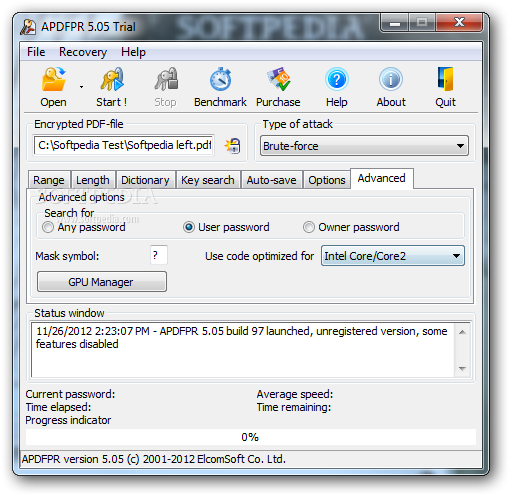Click the Current password label
The height and width of the screenshot is (496, 510).
point(70,394)
